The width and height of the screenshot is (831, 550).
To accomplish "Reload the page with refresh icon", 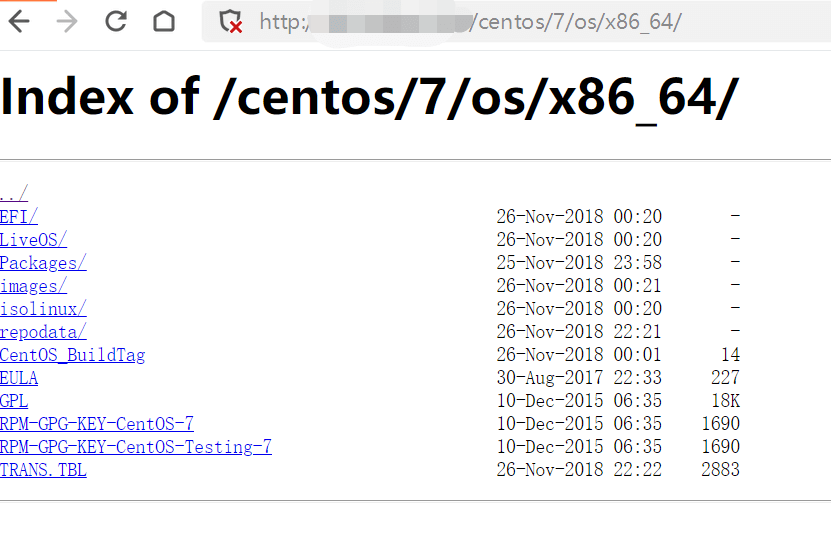I will pyautogui.click(x=116, y=21).
